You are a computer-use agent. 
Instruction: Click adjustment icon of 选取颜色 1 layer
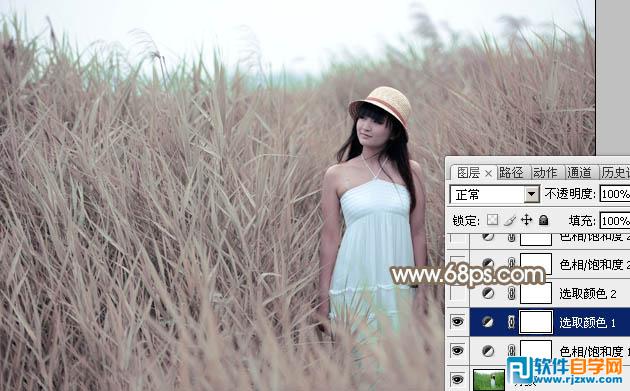point(488,322)
